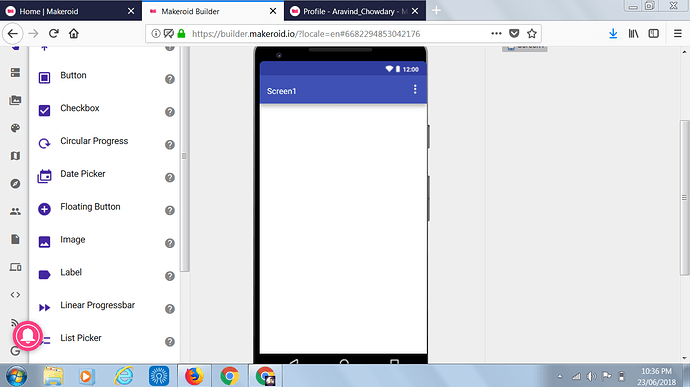
Task: Open the Maps category in sidebar
Action: (x=15, y=156)
